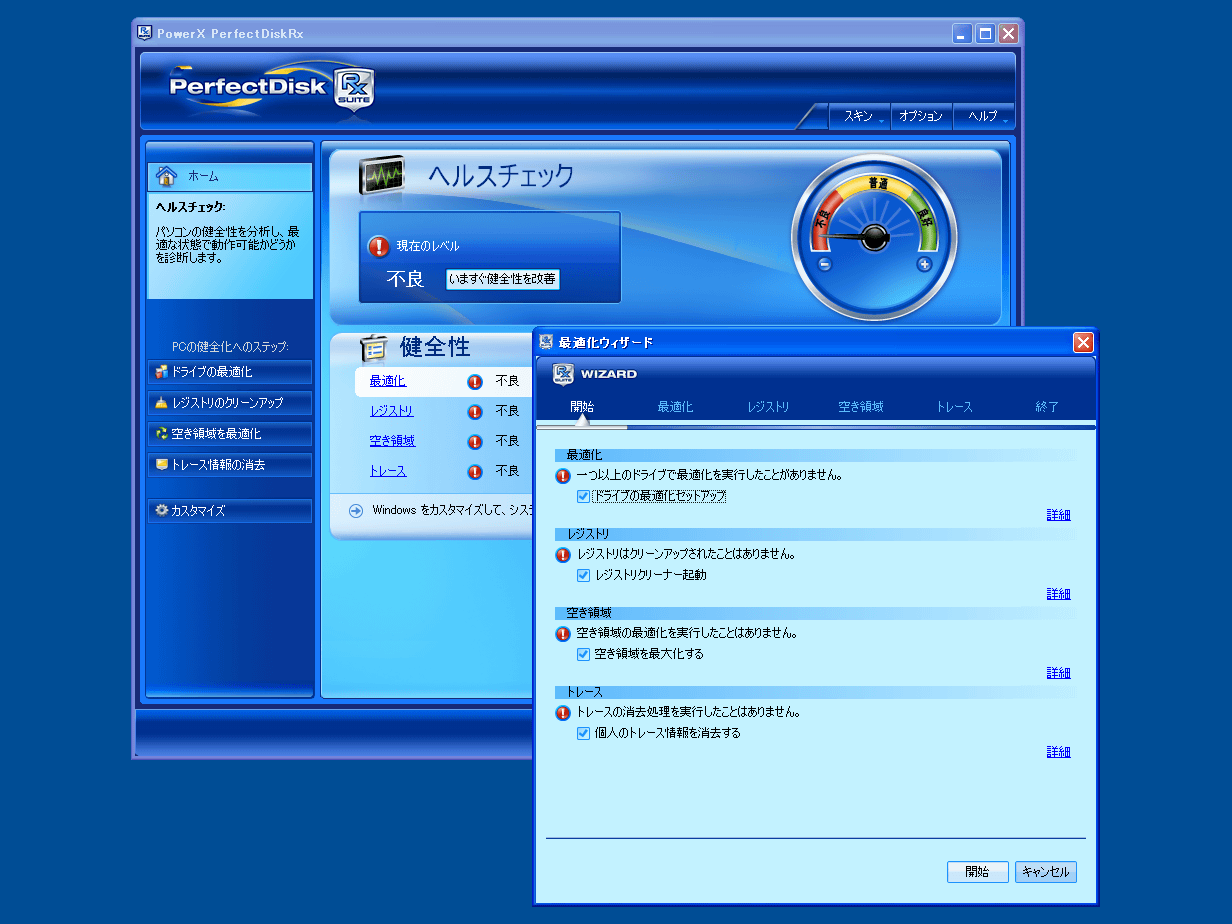
Task: Select ドライブの最適化 in sidebar
Action: pos(230,372)
